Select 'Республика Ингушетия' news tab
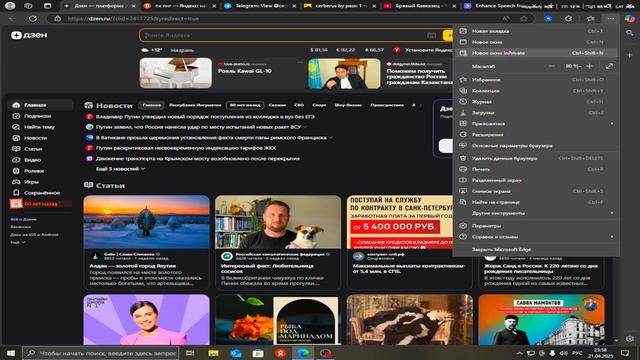The image size is (640, 360). tap(195, 105)
